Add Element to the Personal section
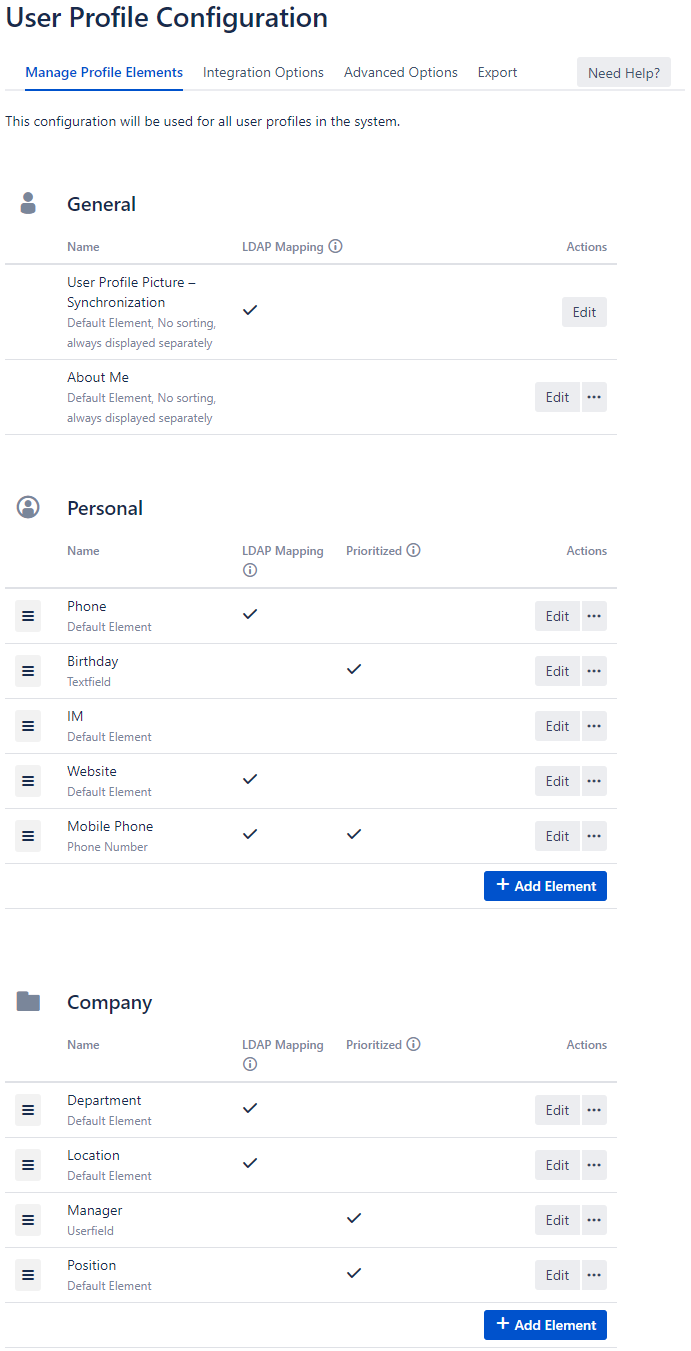This screenshot has height=1351, width=691. pyautogui.click(x=545, y=886)
